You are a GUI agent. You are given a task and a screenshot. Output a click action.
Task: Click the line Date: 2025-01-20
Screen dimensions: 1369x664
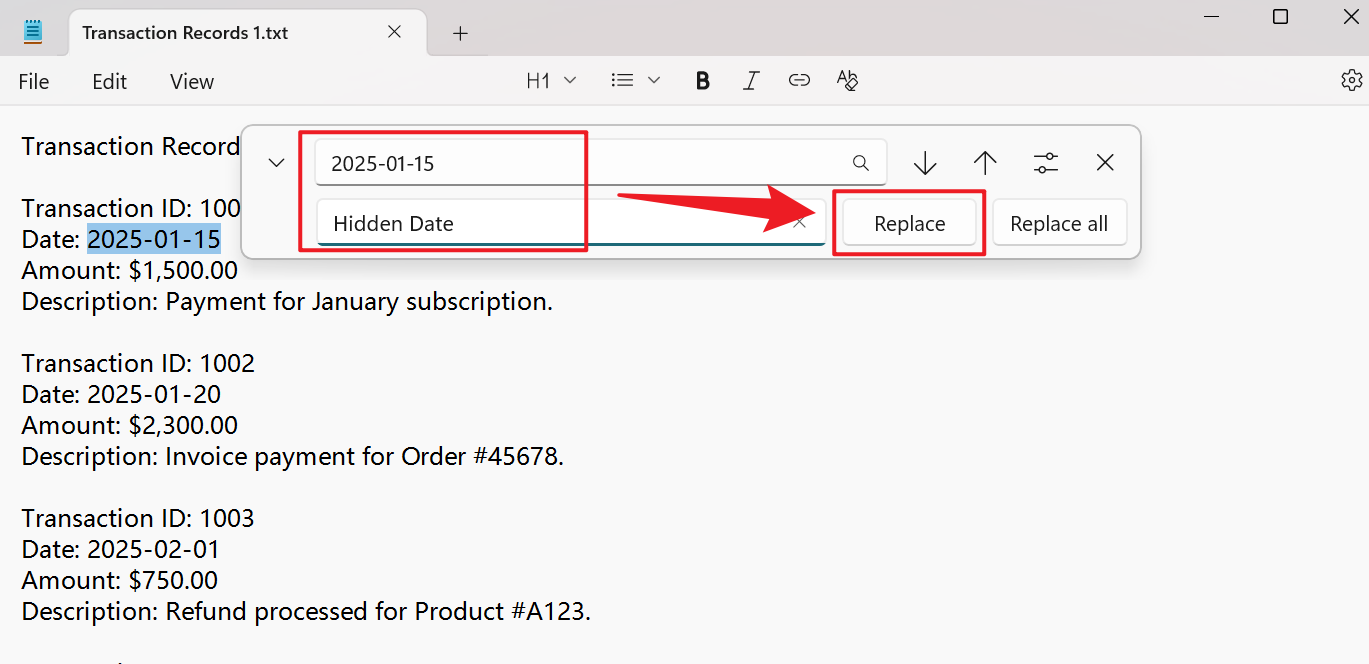point(121,394)
